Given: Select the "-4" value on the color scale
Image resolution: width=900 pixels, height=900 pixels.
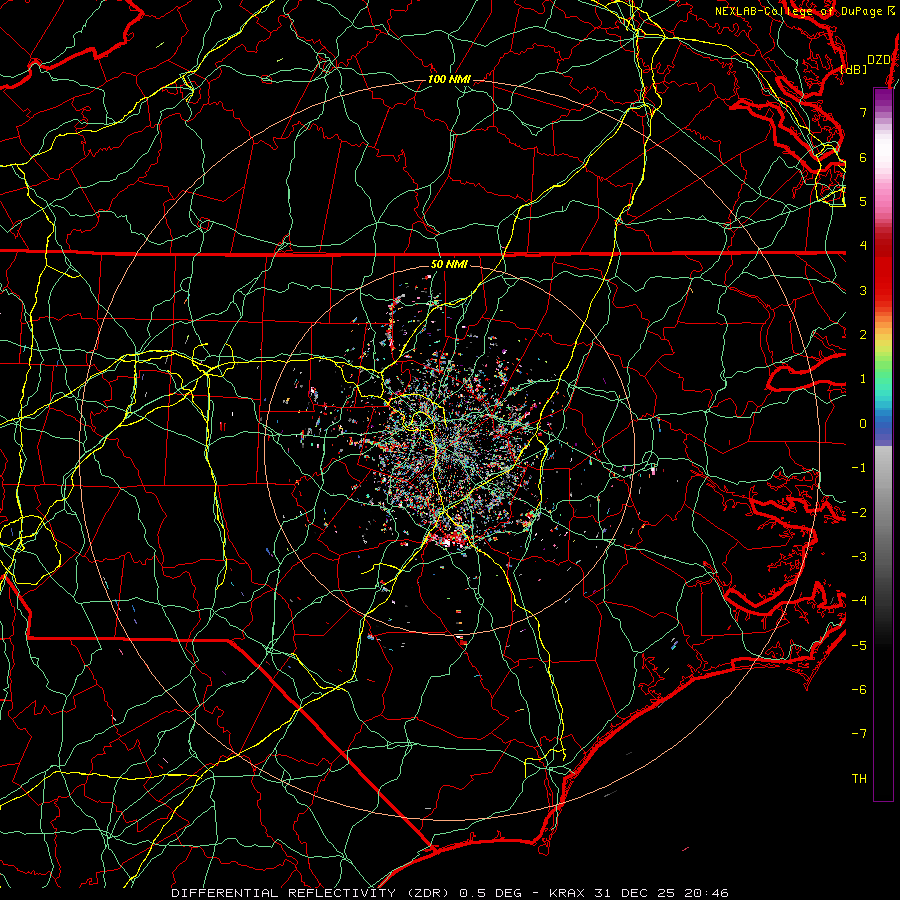Looking at the screenshot, I should click(859, 601).
